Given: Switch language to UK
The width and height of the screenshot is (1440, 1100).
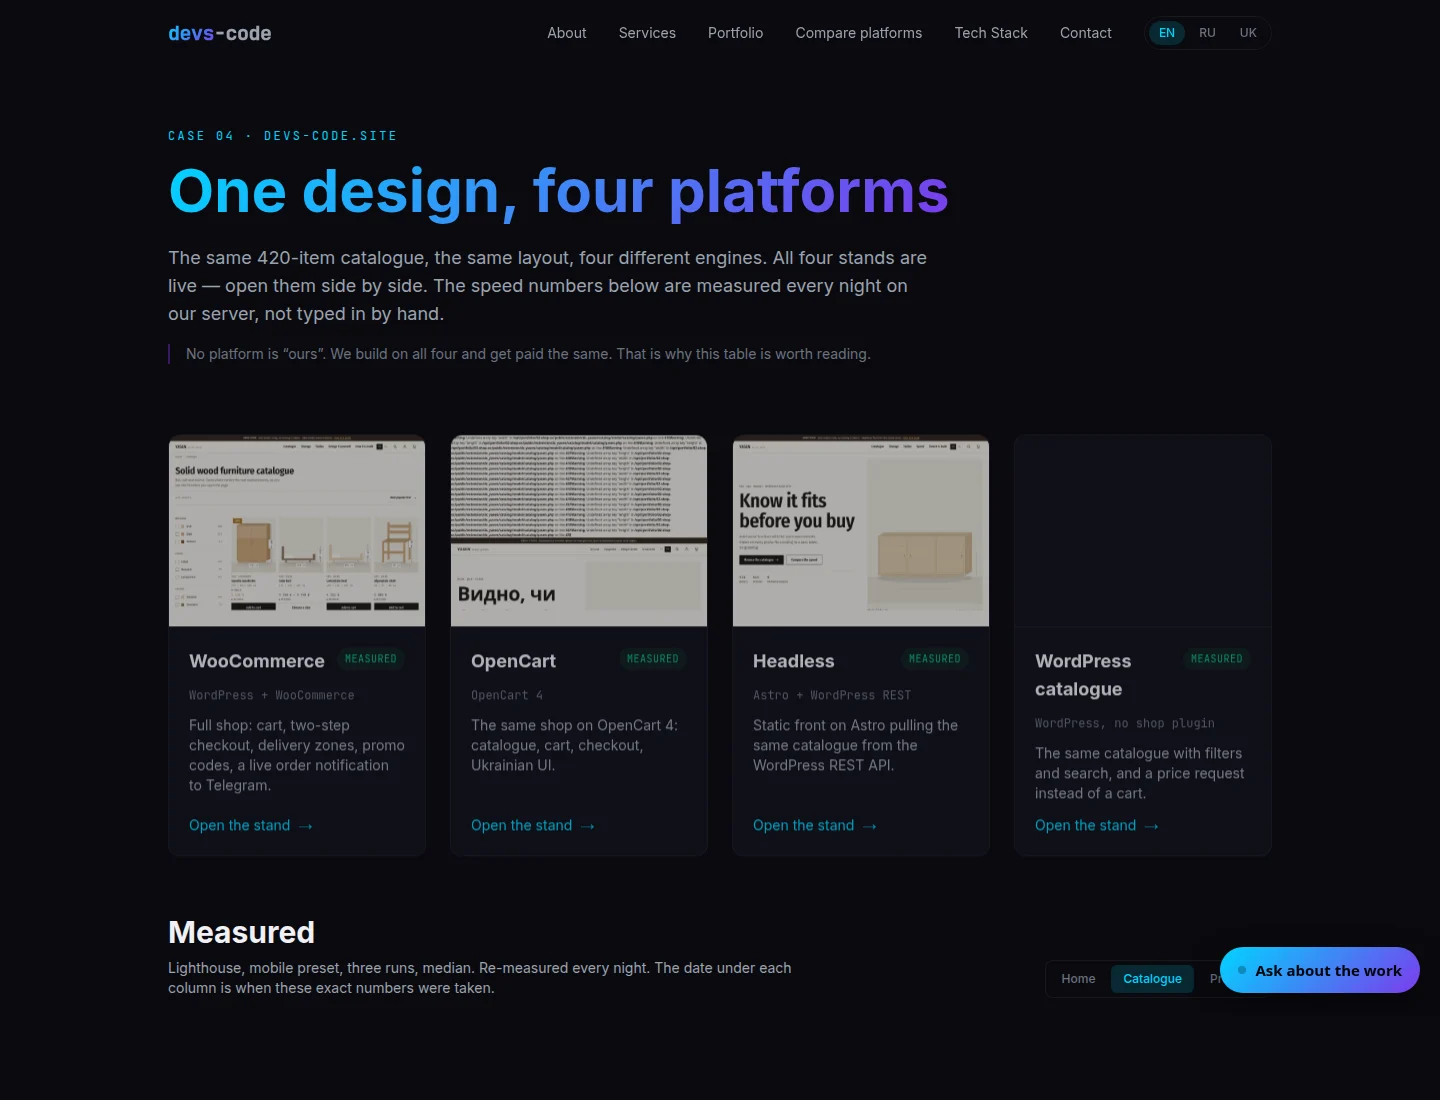Looking at the screenshot, I should pos(1248,33).
